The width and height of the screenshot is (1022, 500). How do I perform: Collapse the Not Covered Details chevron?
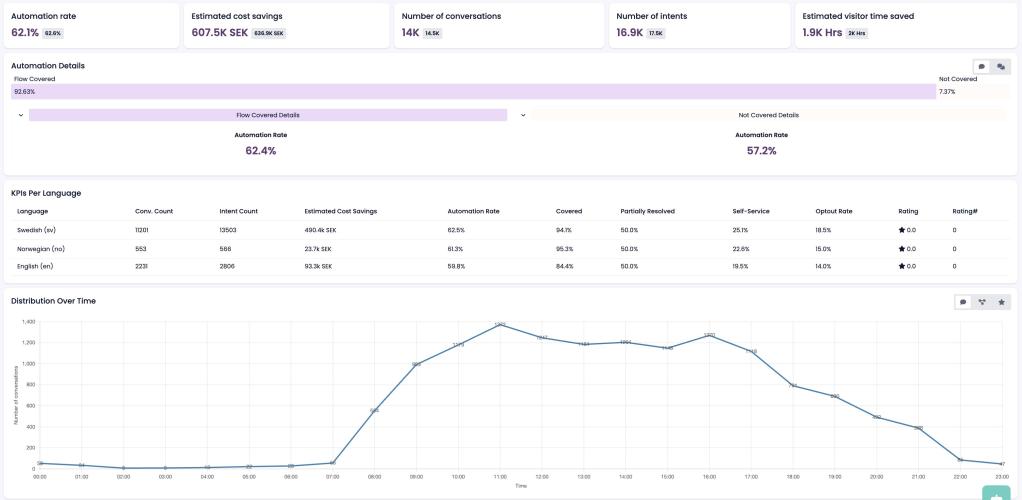(x=522, y=115)
